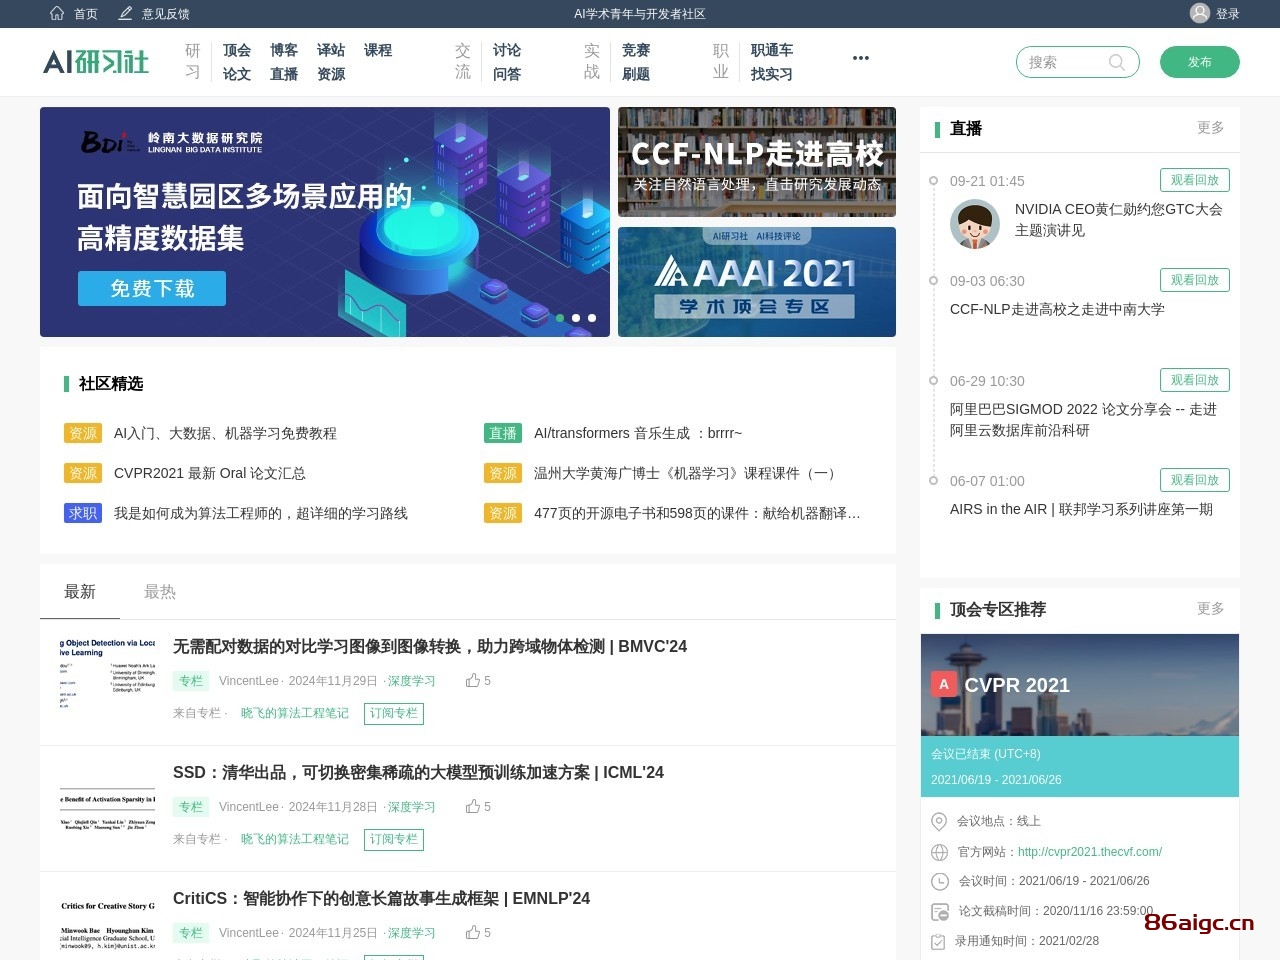
Task: Open 晓飞的算法工程笔记 under BMVC'24 article
Action: 295,713
